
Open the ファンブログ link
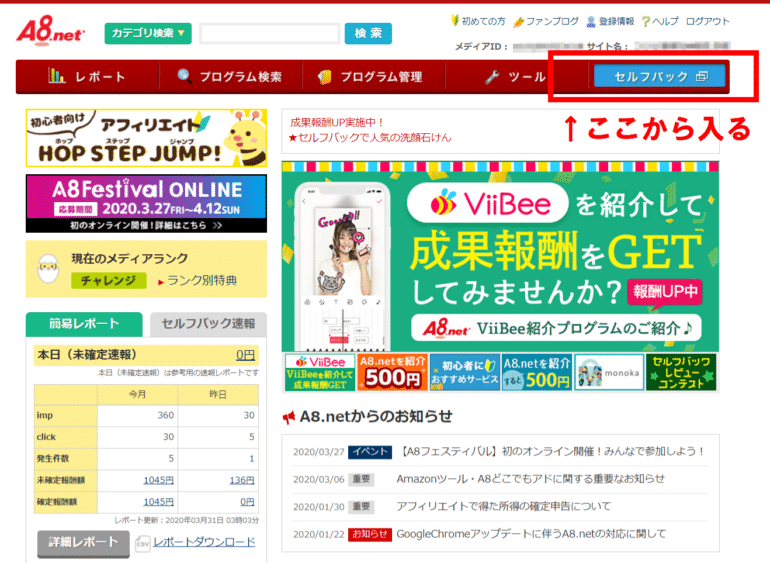(552, 21)
